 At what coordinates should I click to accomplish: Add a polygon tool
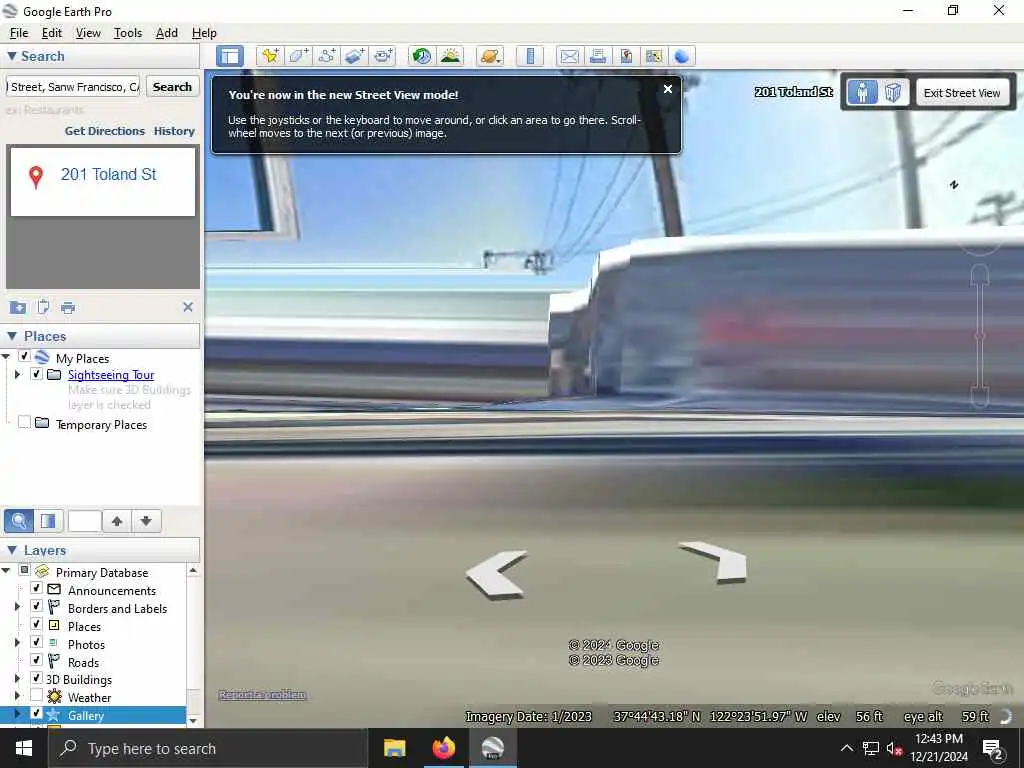coord(298,56)
